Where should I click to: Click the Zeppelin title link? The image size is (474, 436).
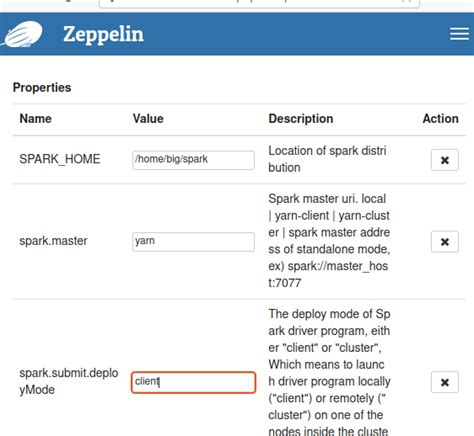(x=103, y=34)
